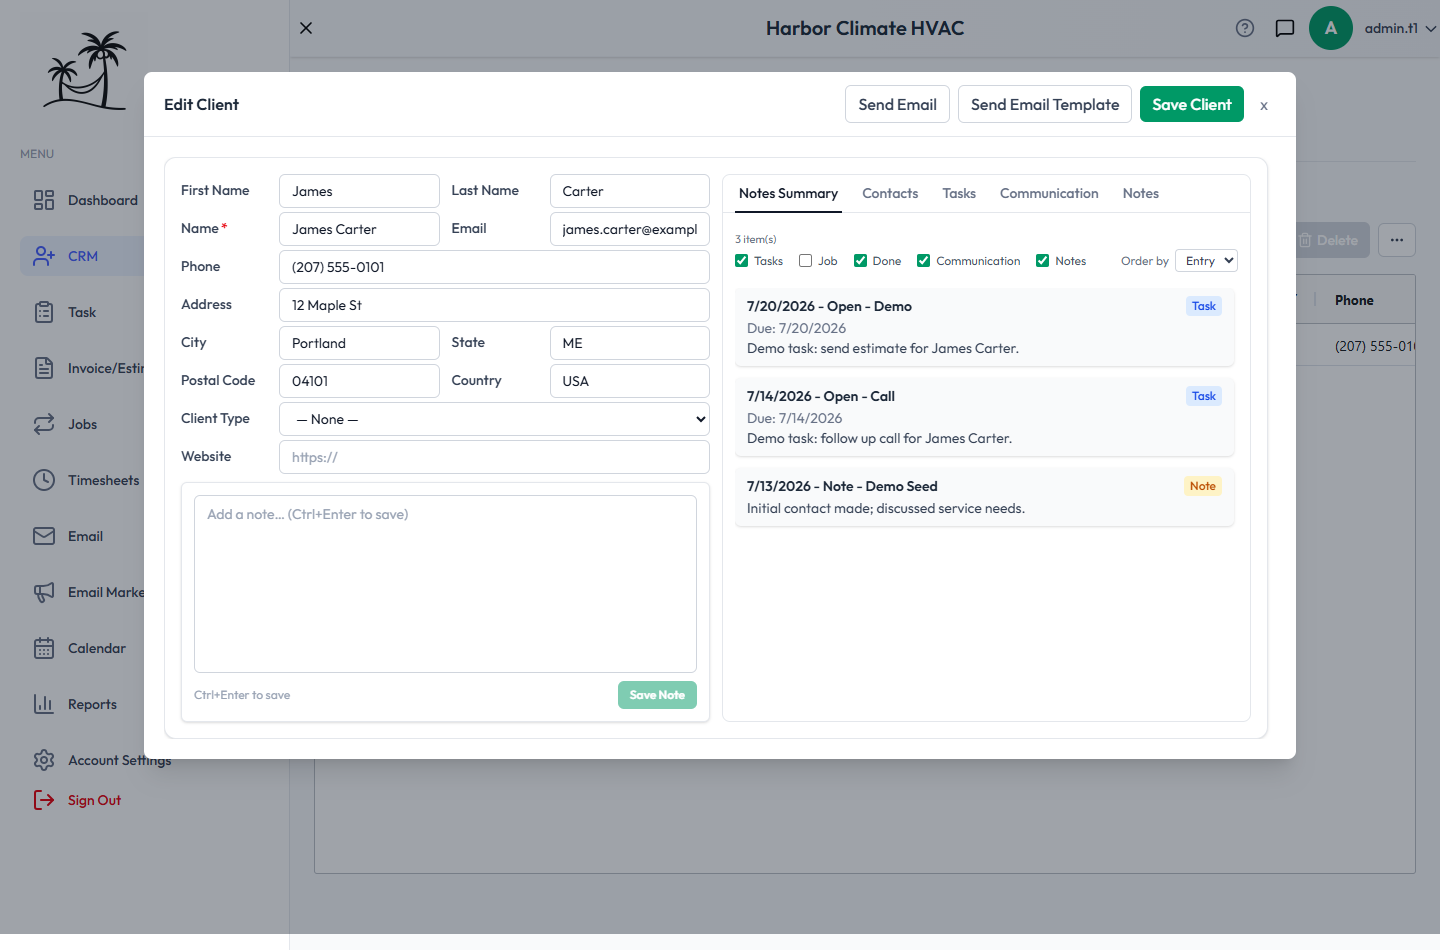Click the Timesheets clock icon
The image size is (1440, 950).
(x=44, y=480)
